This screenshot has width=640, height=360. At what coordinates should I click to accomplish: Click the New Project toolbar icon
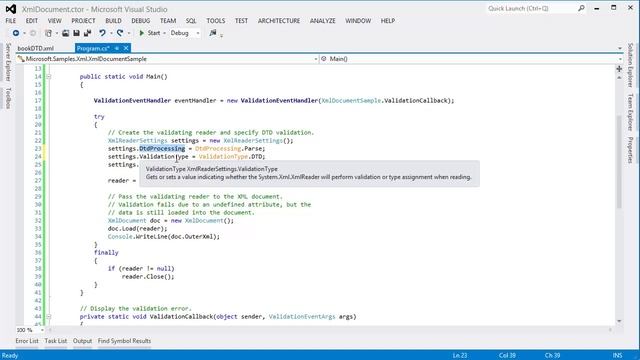48,33
